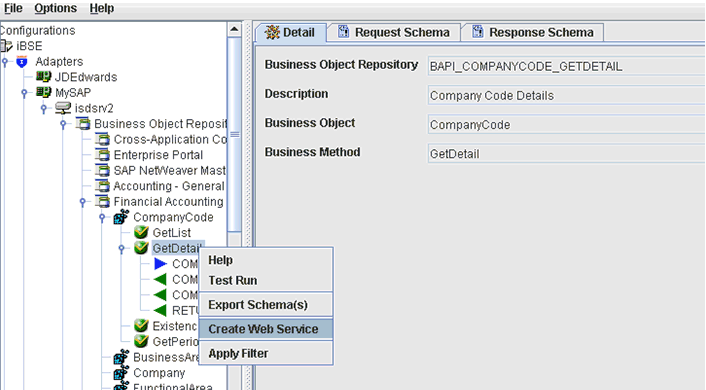Click the Business Object field CompanyCode

point(566,125)
